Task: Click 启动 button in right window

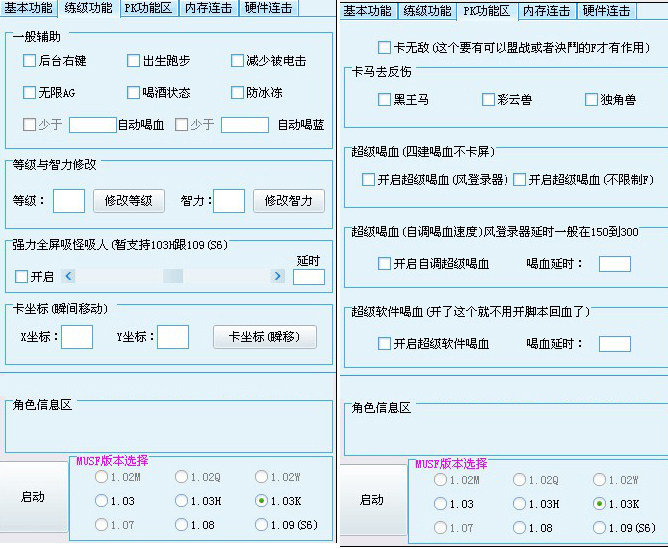Action: coord(372,500)
